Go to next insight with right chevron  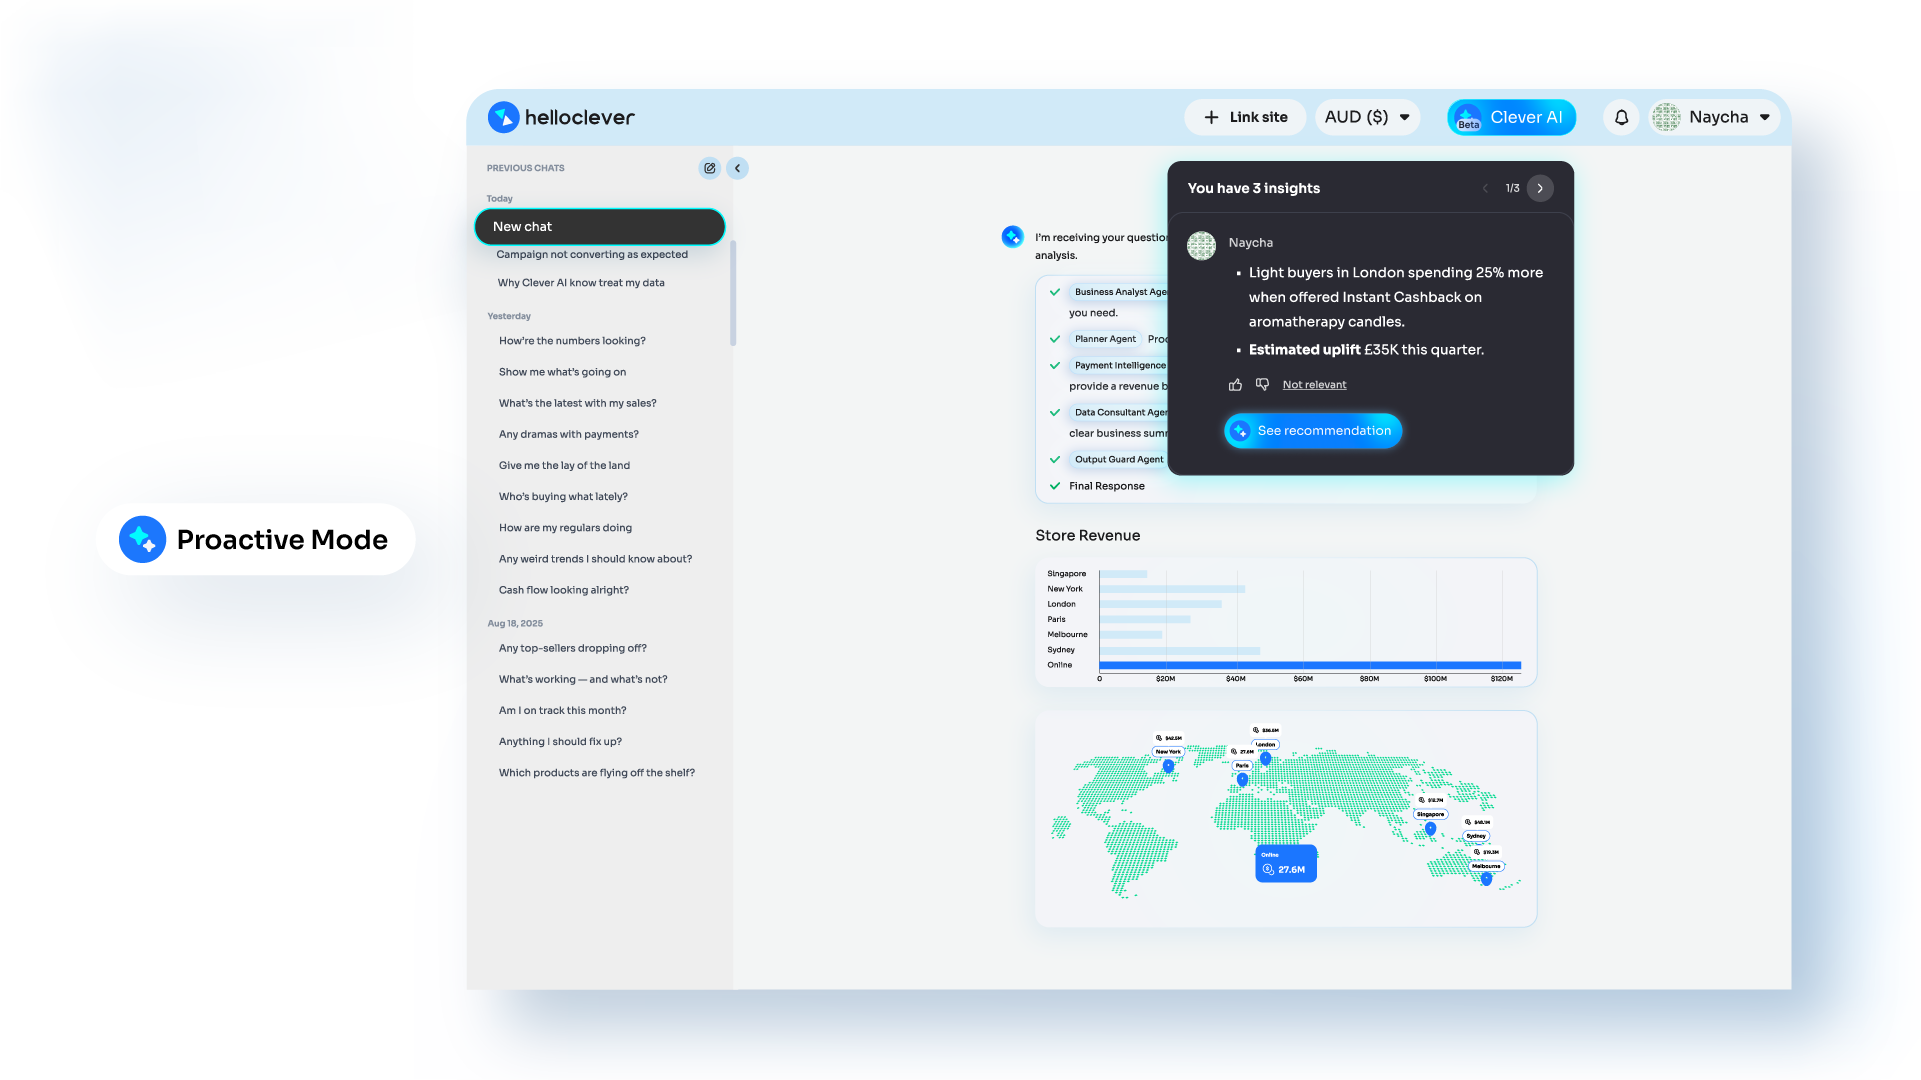(x=1540, y=188)
